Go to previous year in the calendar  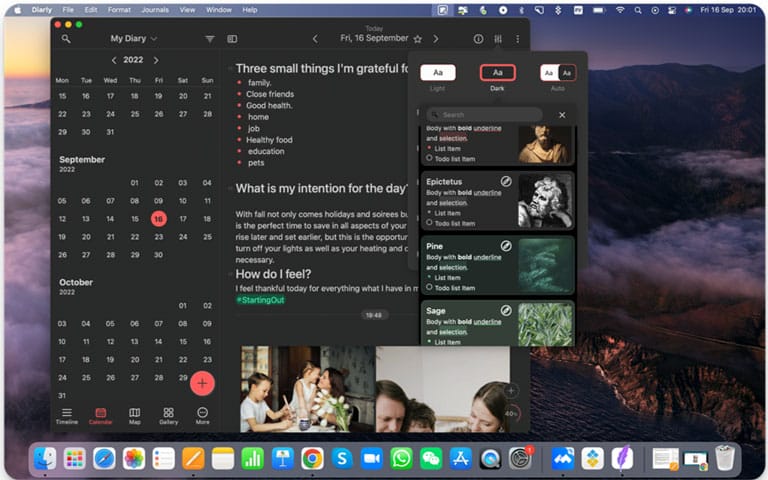[x=114, y=60]
